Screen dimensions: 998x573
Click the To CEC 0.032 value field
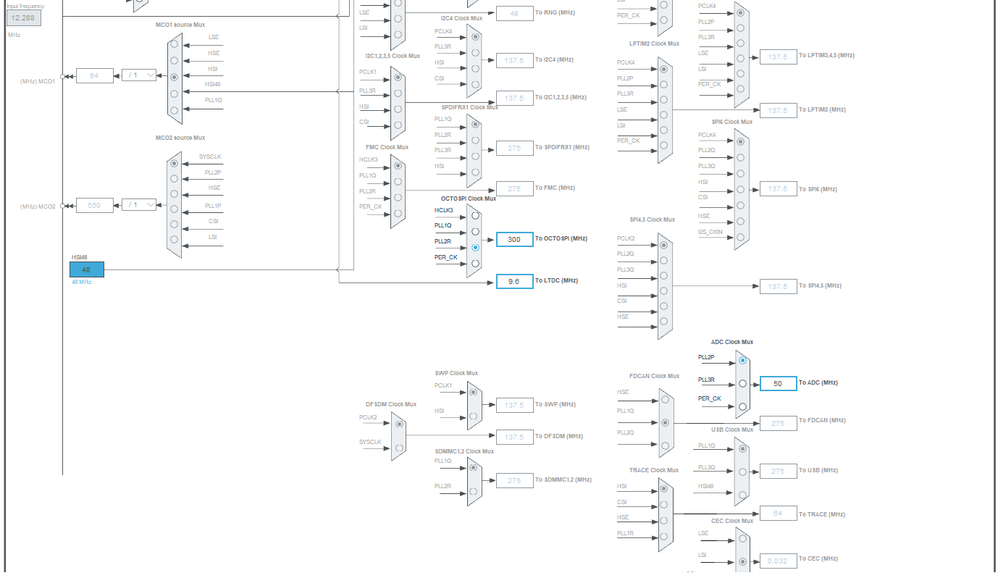[x=778, y=561]
